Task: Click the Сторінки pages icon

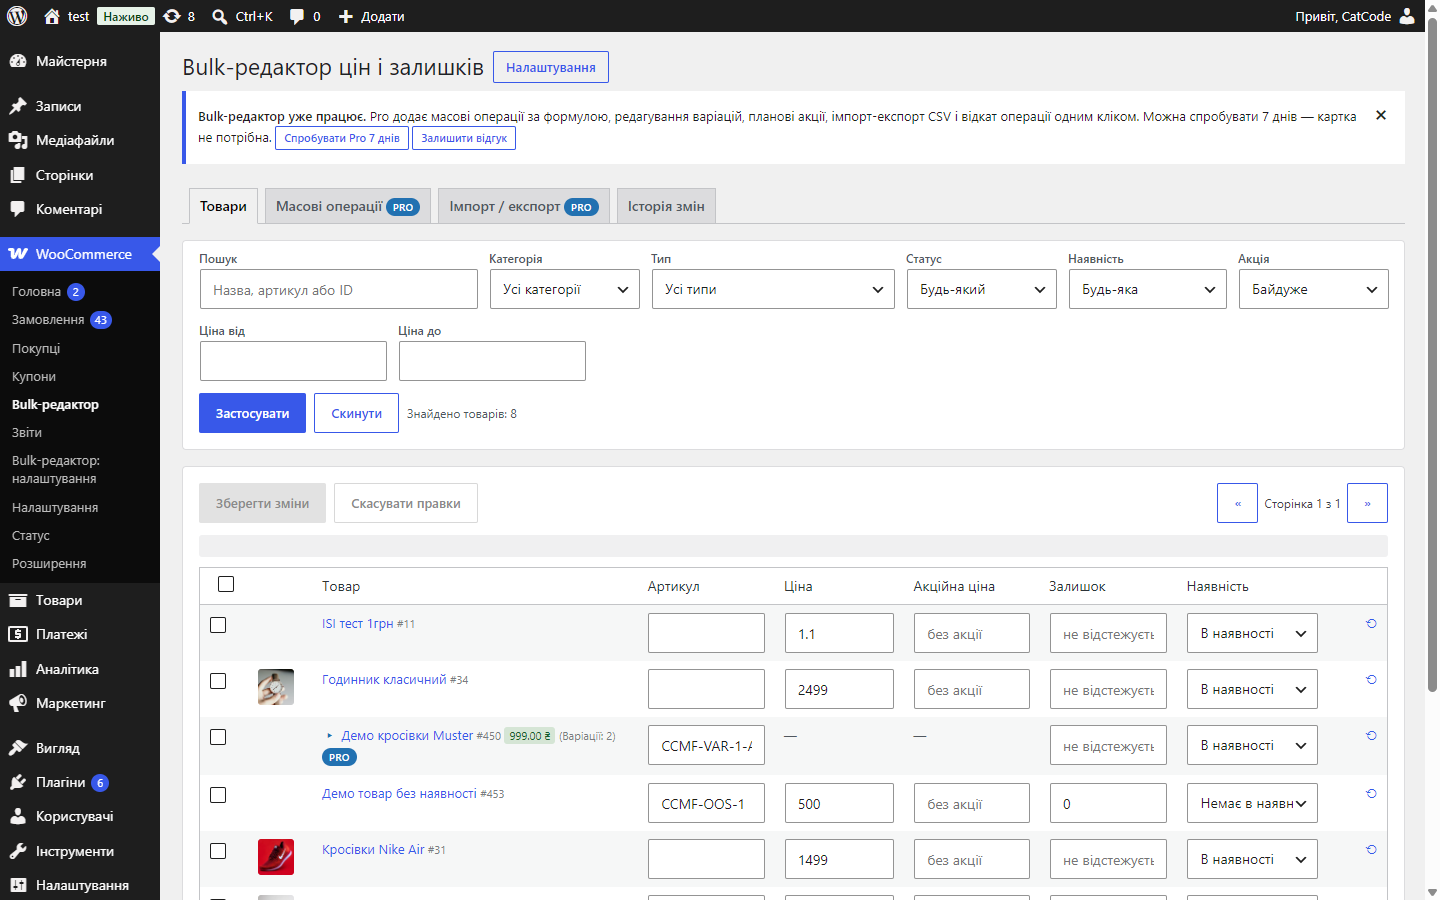Action: (18, 175)
